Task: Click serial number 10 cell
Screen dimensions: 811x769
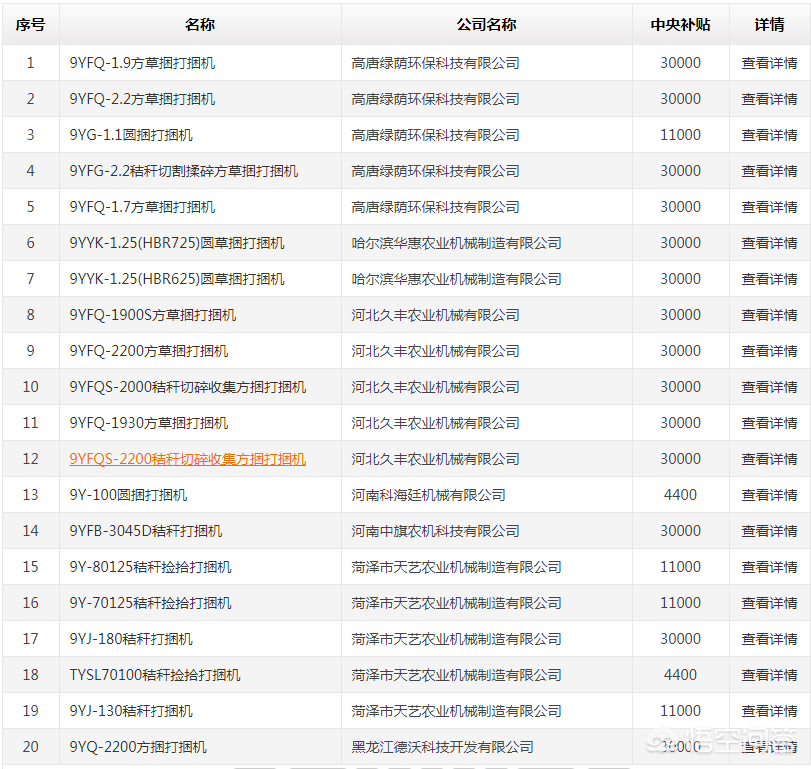Action: point(31,387)
